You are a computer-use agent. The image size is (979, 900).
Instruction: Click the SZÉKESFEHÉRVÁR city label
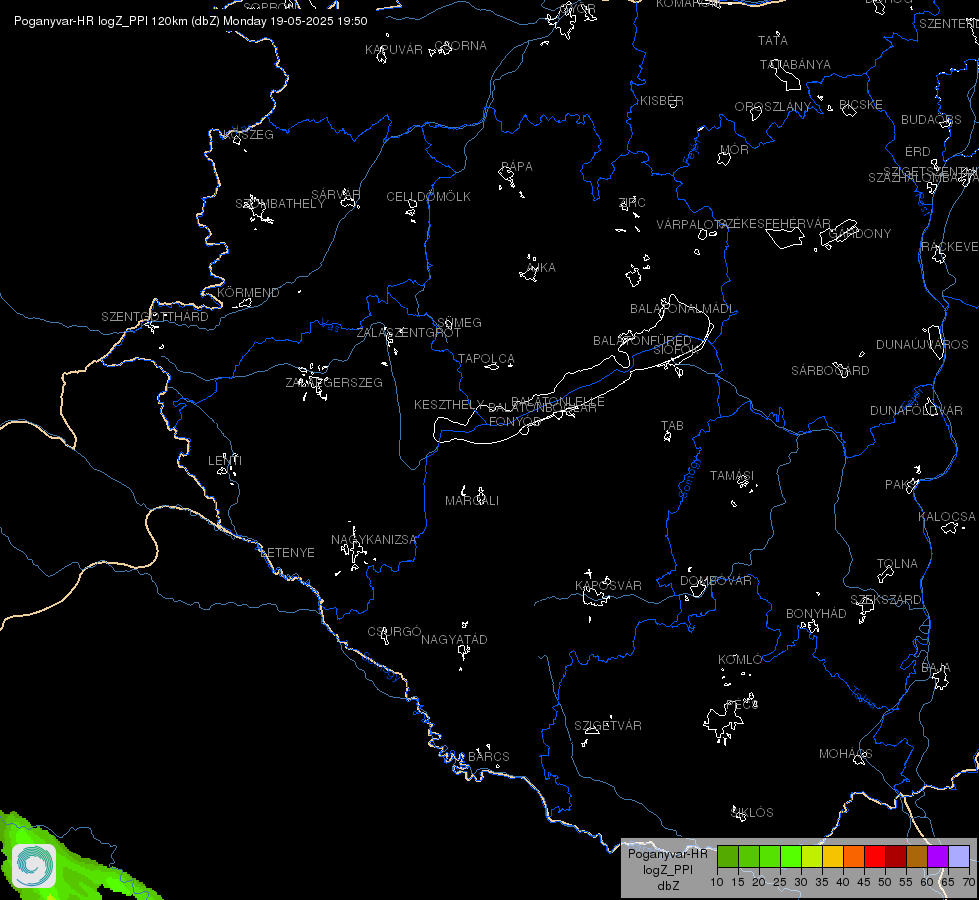point(774,224)
